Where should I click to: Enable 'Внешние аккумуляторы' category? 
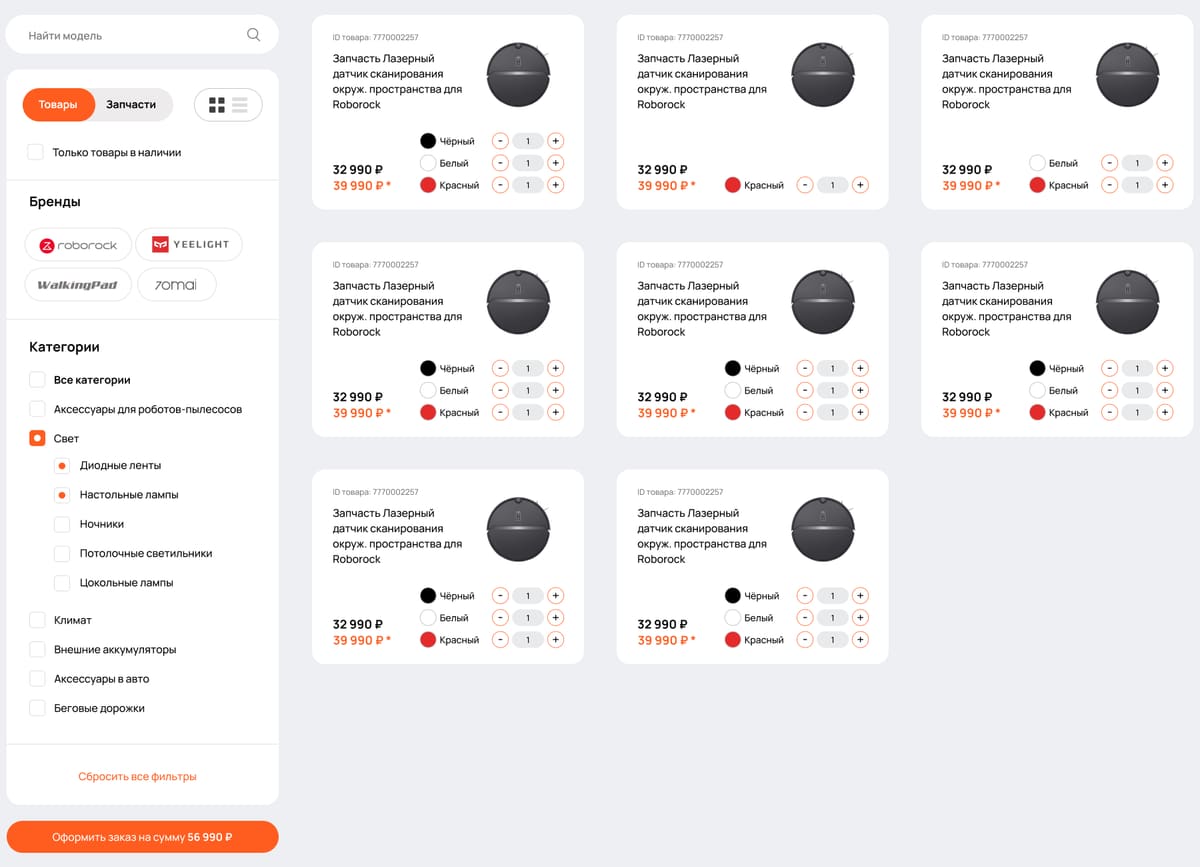click(x=37, y=649)
